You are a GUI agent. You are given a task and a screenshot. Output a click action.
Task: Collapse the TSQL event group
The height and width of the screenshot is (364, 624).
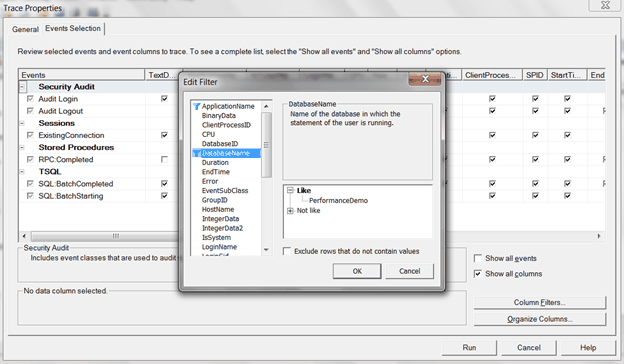click(x=22, y=172)
